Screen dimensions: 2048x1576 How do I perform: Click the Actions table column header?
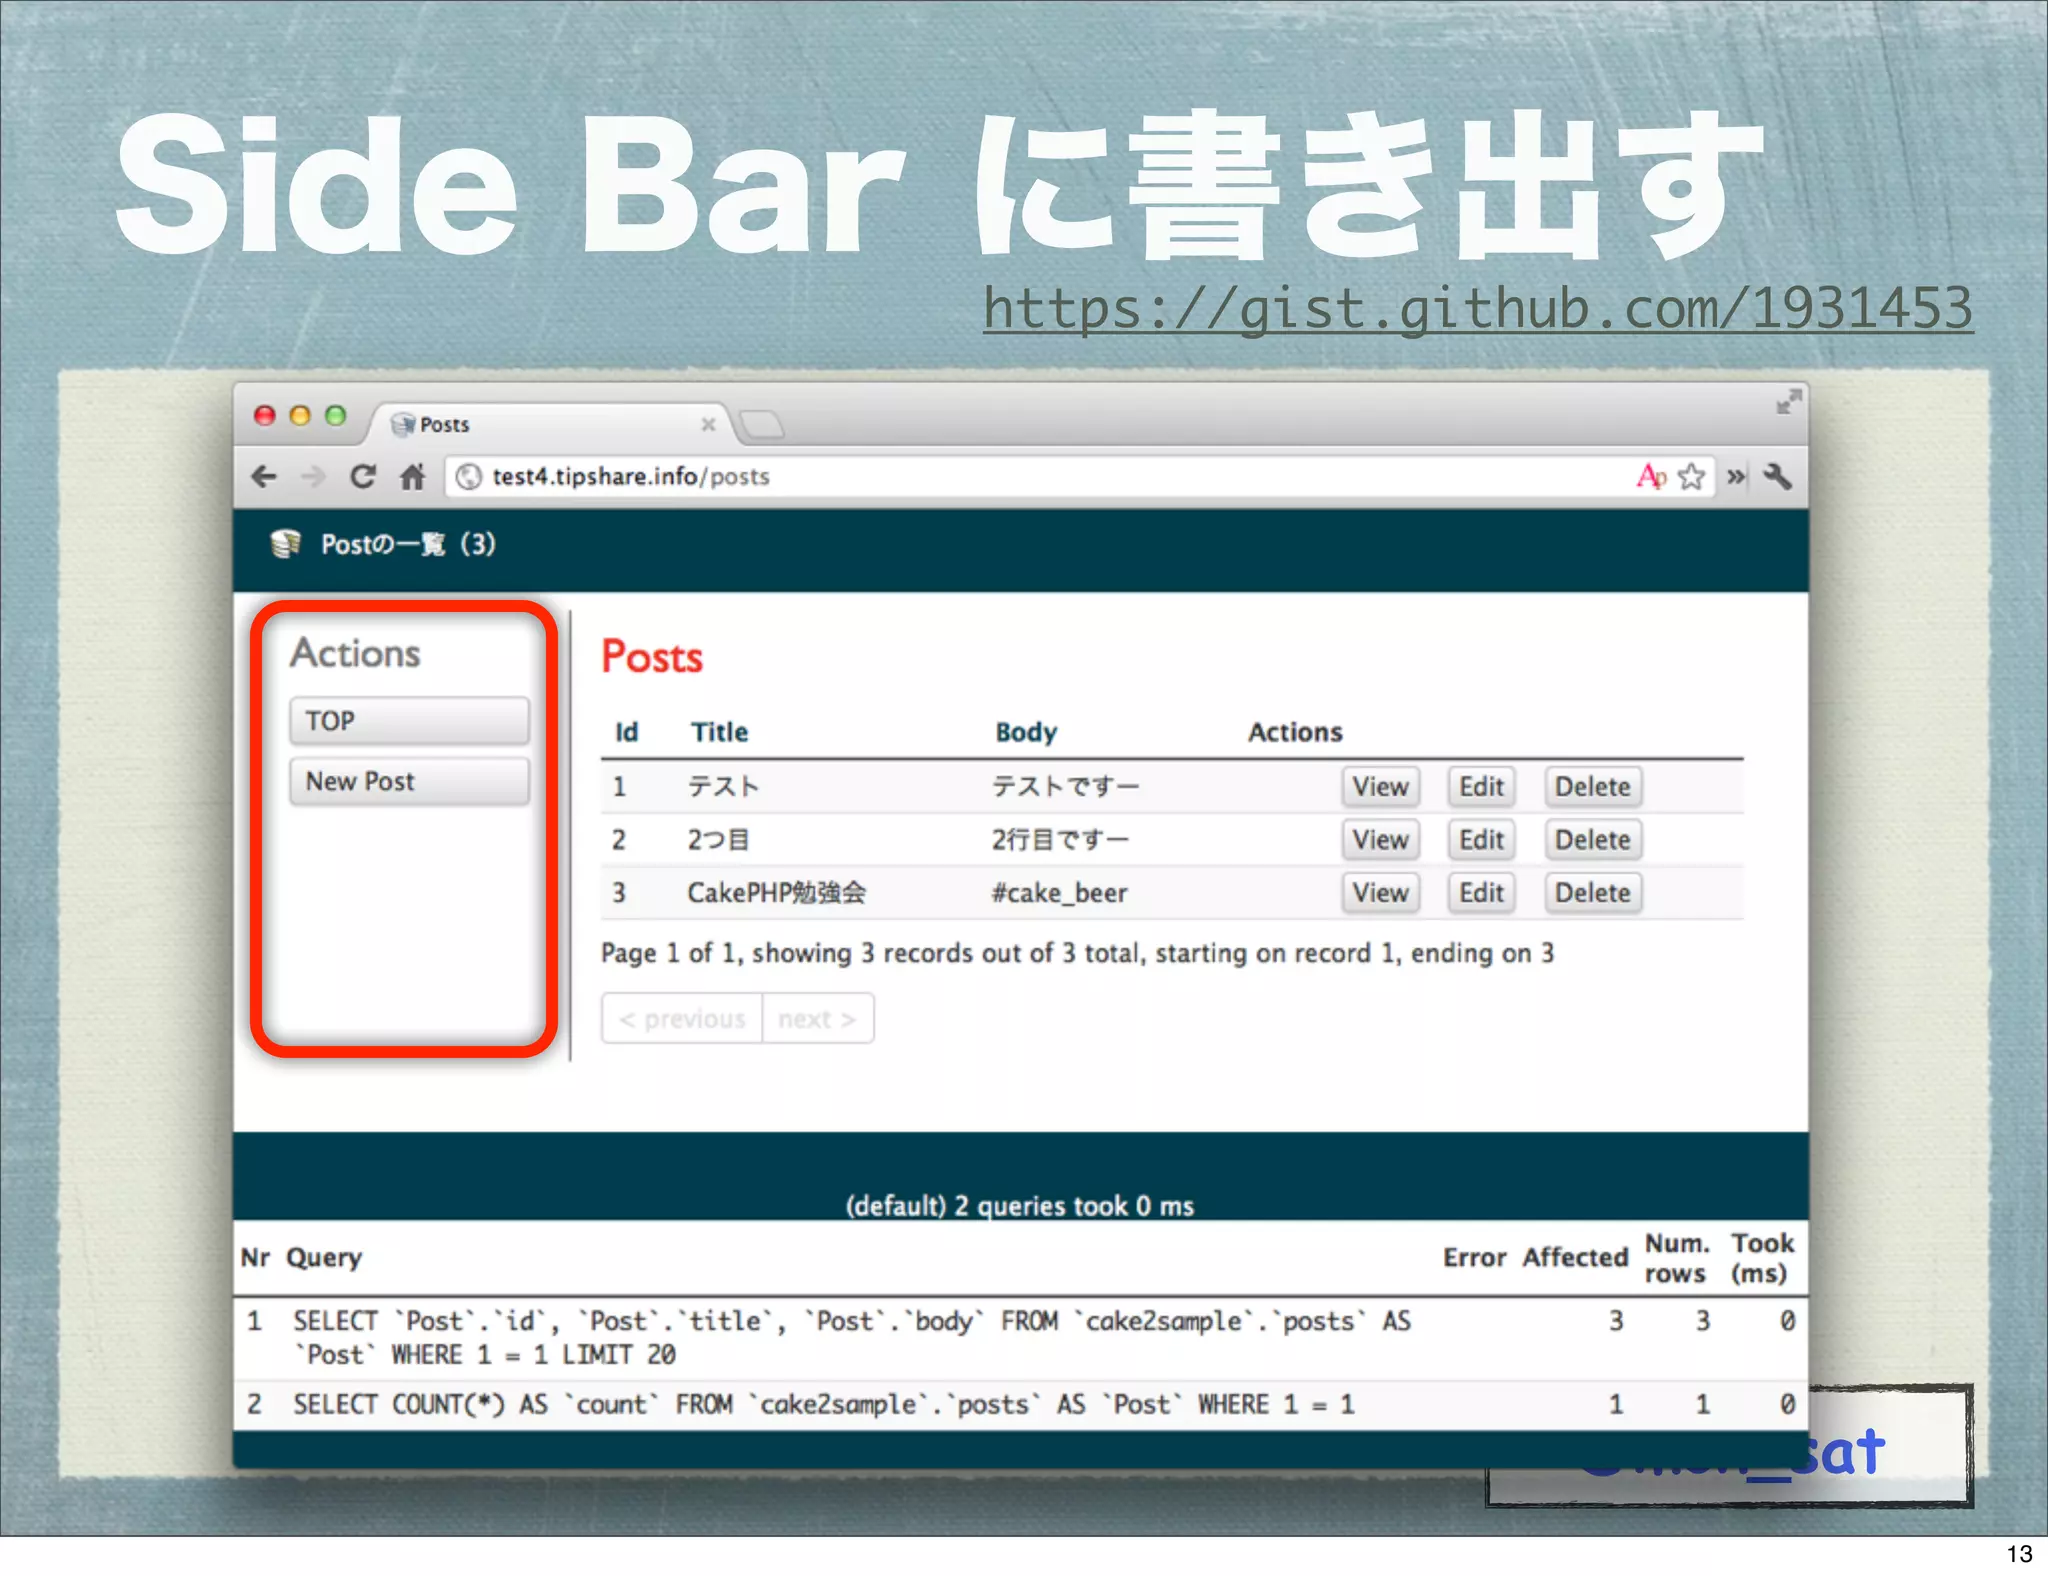1295,732
